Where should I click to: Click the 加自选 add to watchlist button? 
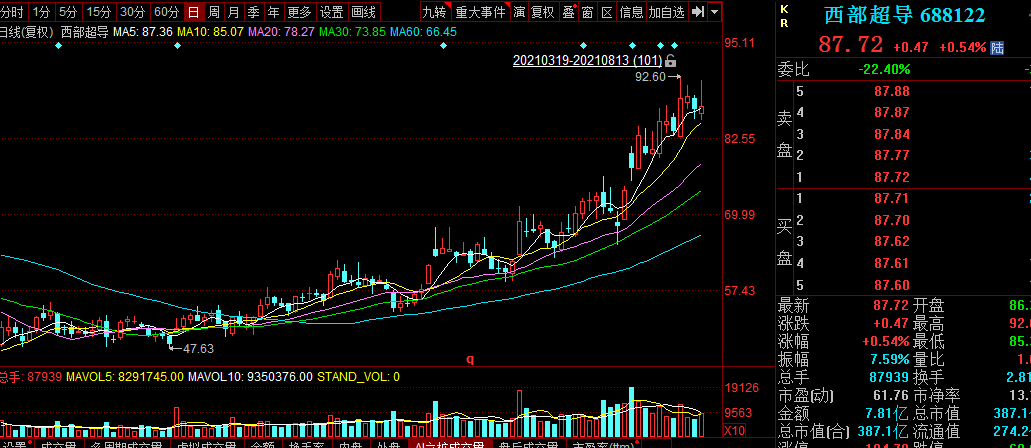click(x=666, y=12)
